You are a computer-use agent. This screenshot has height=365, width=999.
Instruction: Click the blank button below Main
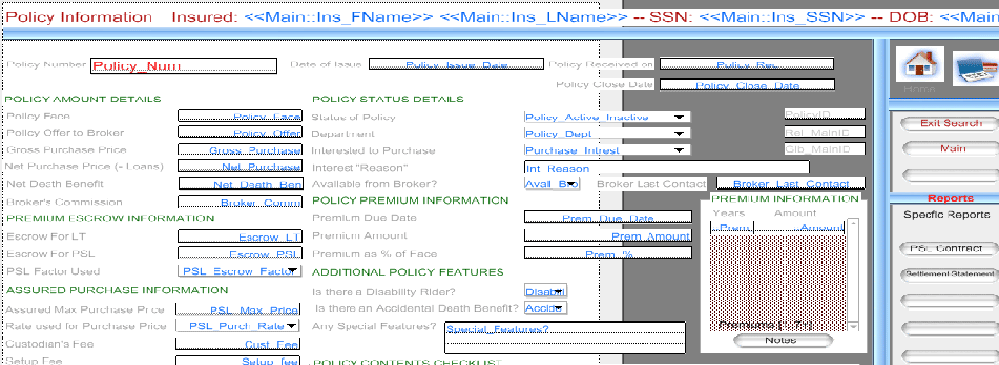click(x=950, y=175)
